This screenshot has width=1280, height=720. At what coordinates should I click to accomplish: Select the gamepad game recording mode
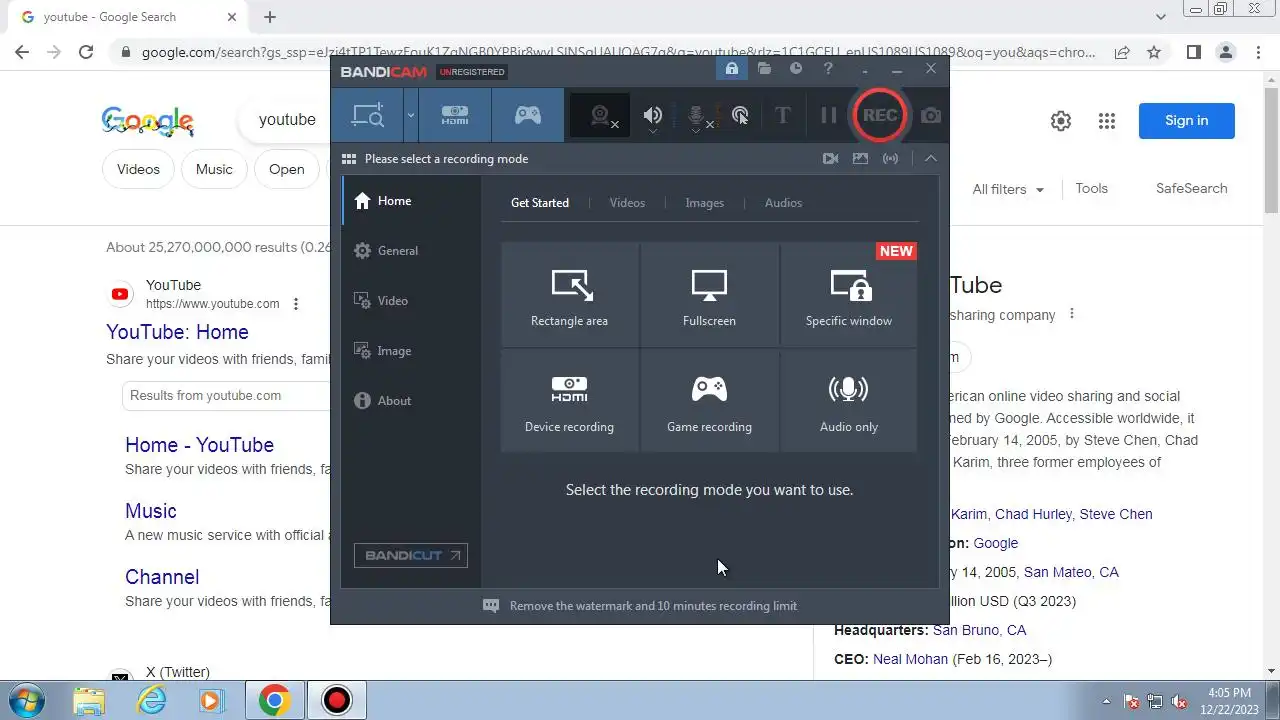tap(528, 115)
